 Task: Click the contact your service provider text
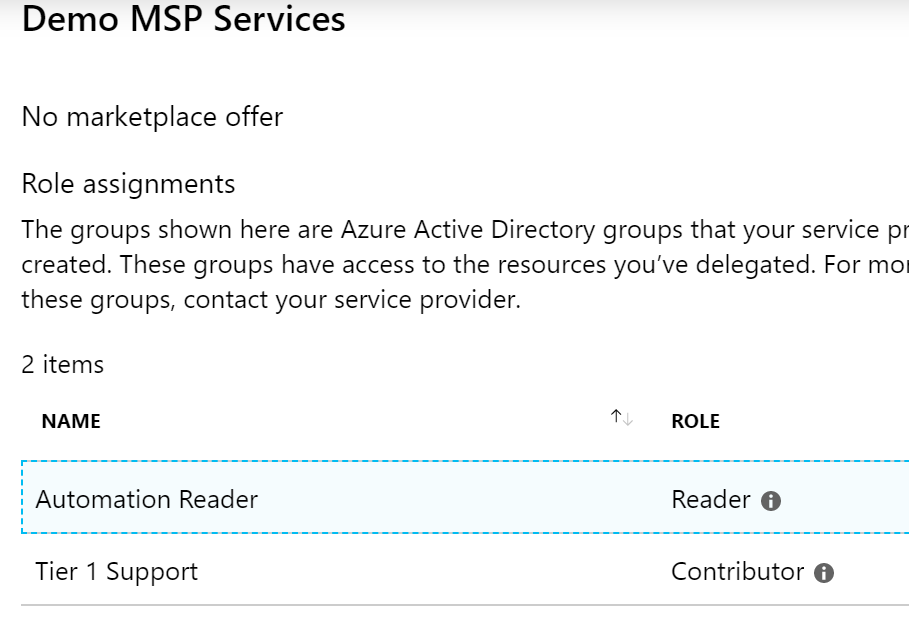(352, 300)
